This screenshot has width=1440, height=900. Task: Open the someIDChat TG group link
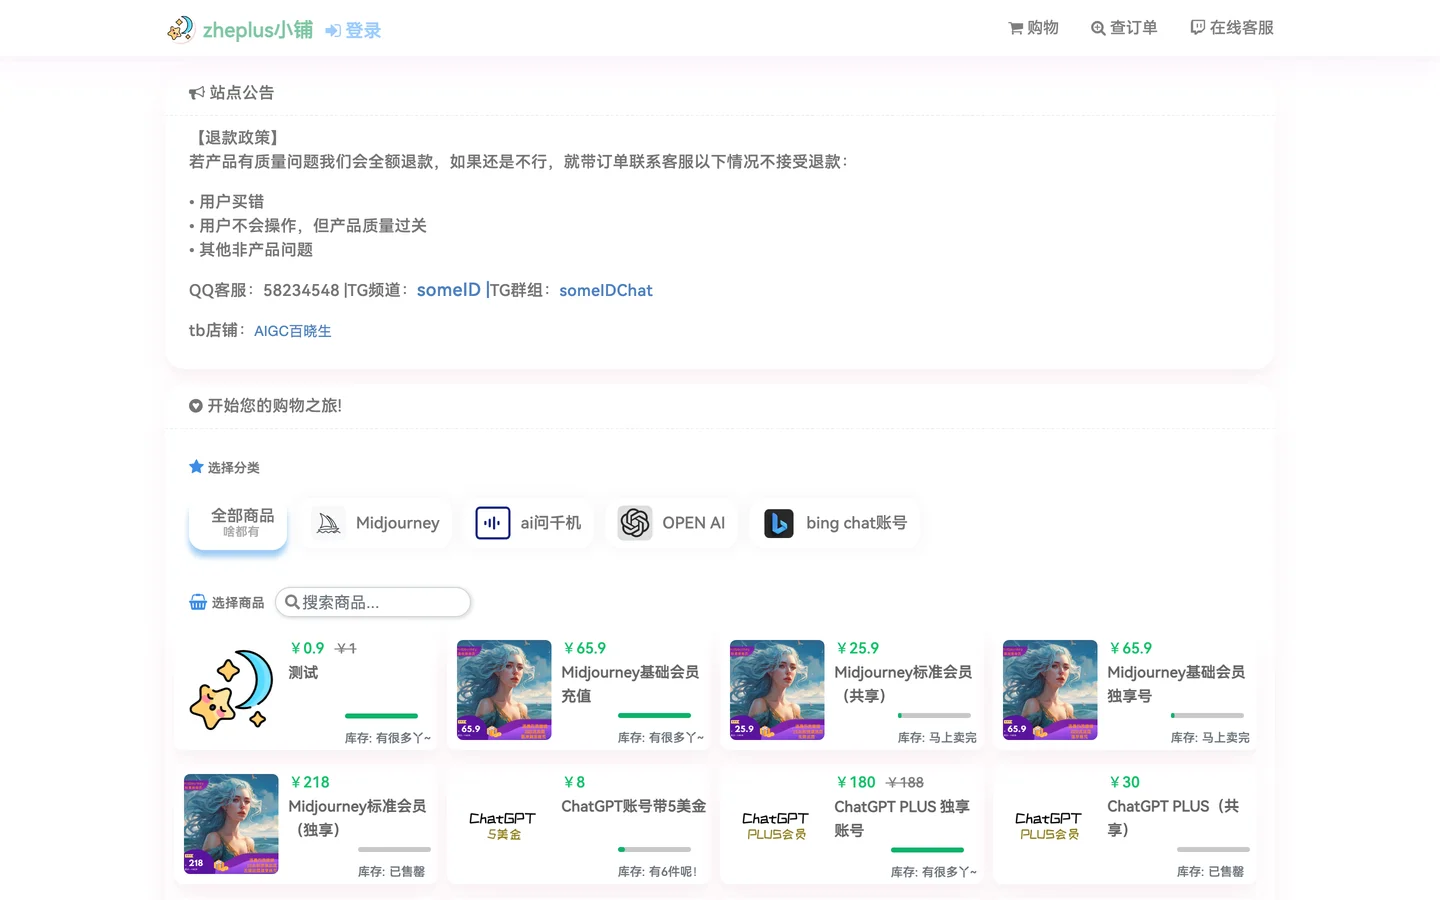click(x=606, y=290)
